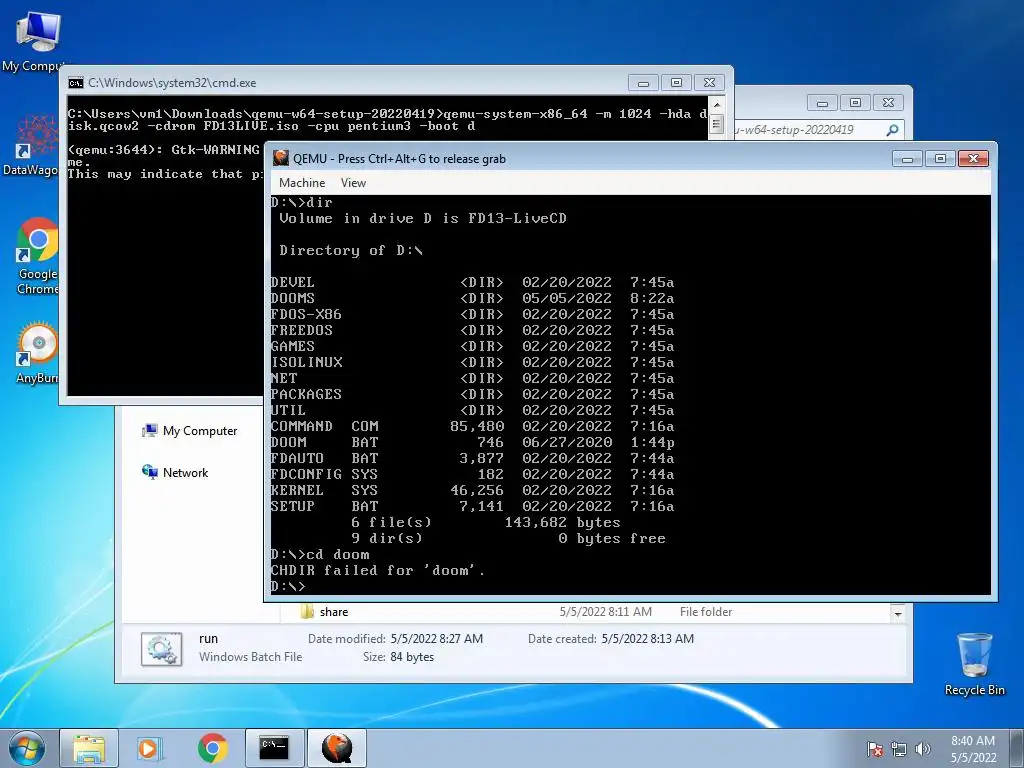Click the share folder icon in Explorer list
The image size is (1024, 768).
click(307, 612)
